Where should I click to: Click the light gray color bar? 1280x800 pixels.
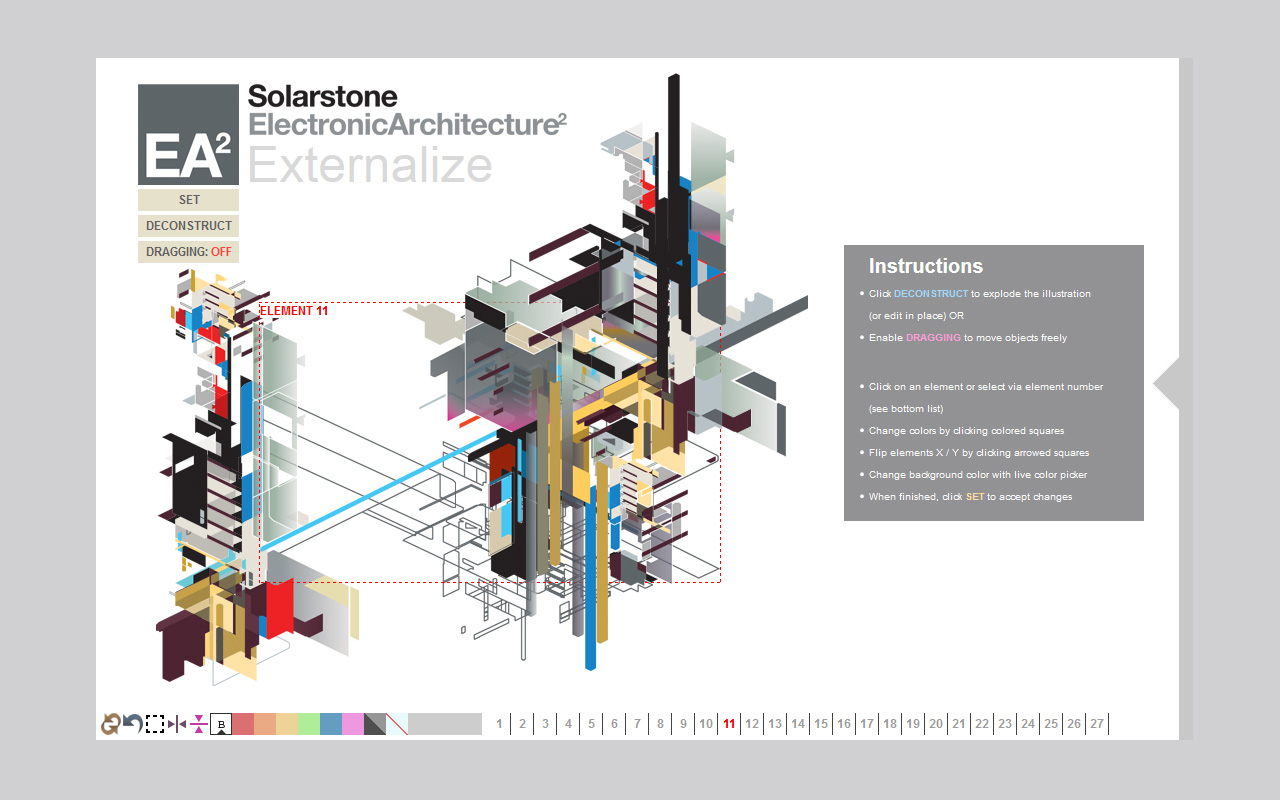pyautogui.click(x=445, y=724)
